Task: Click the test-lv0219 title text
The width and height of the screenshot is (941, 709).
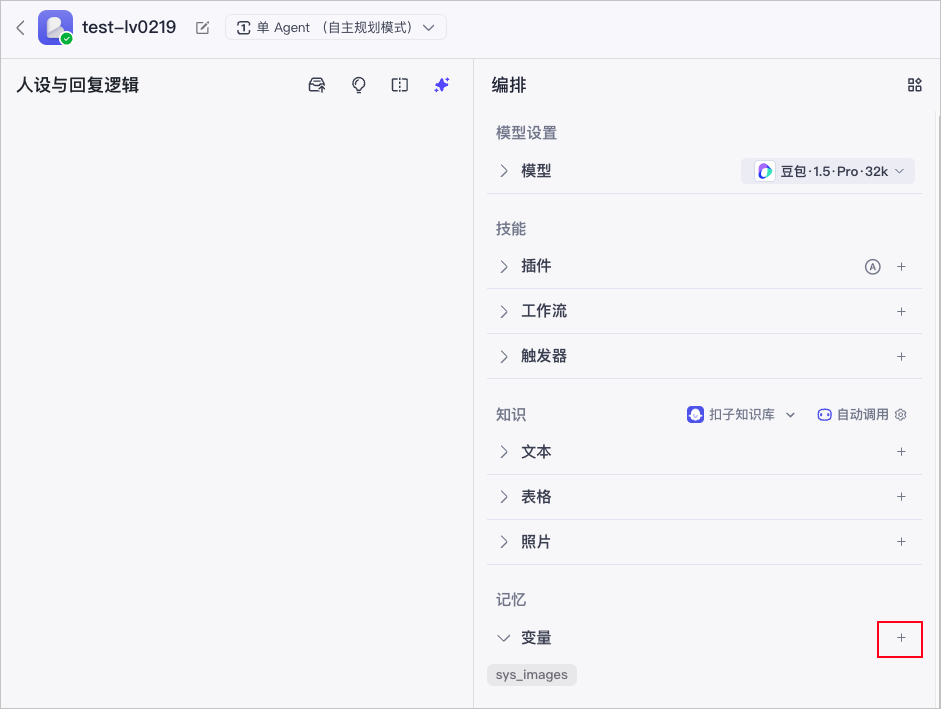Action: coord(129,28)
